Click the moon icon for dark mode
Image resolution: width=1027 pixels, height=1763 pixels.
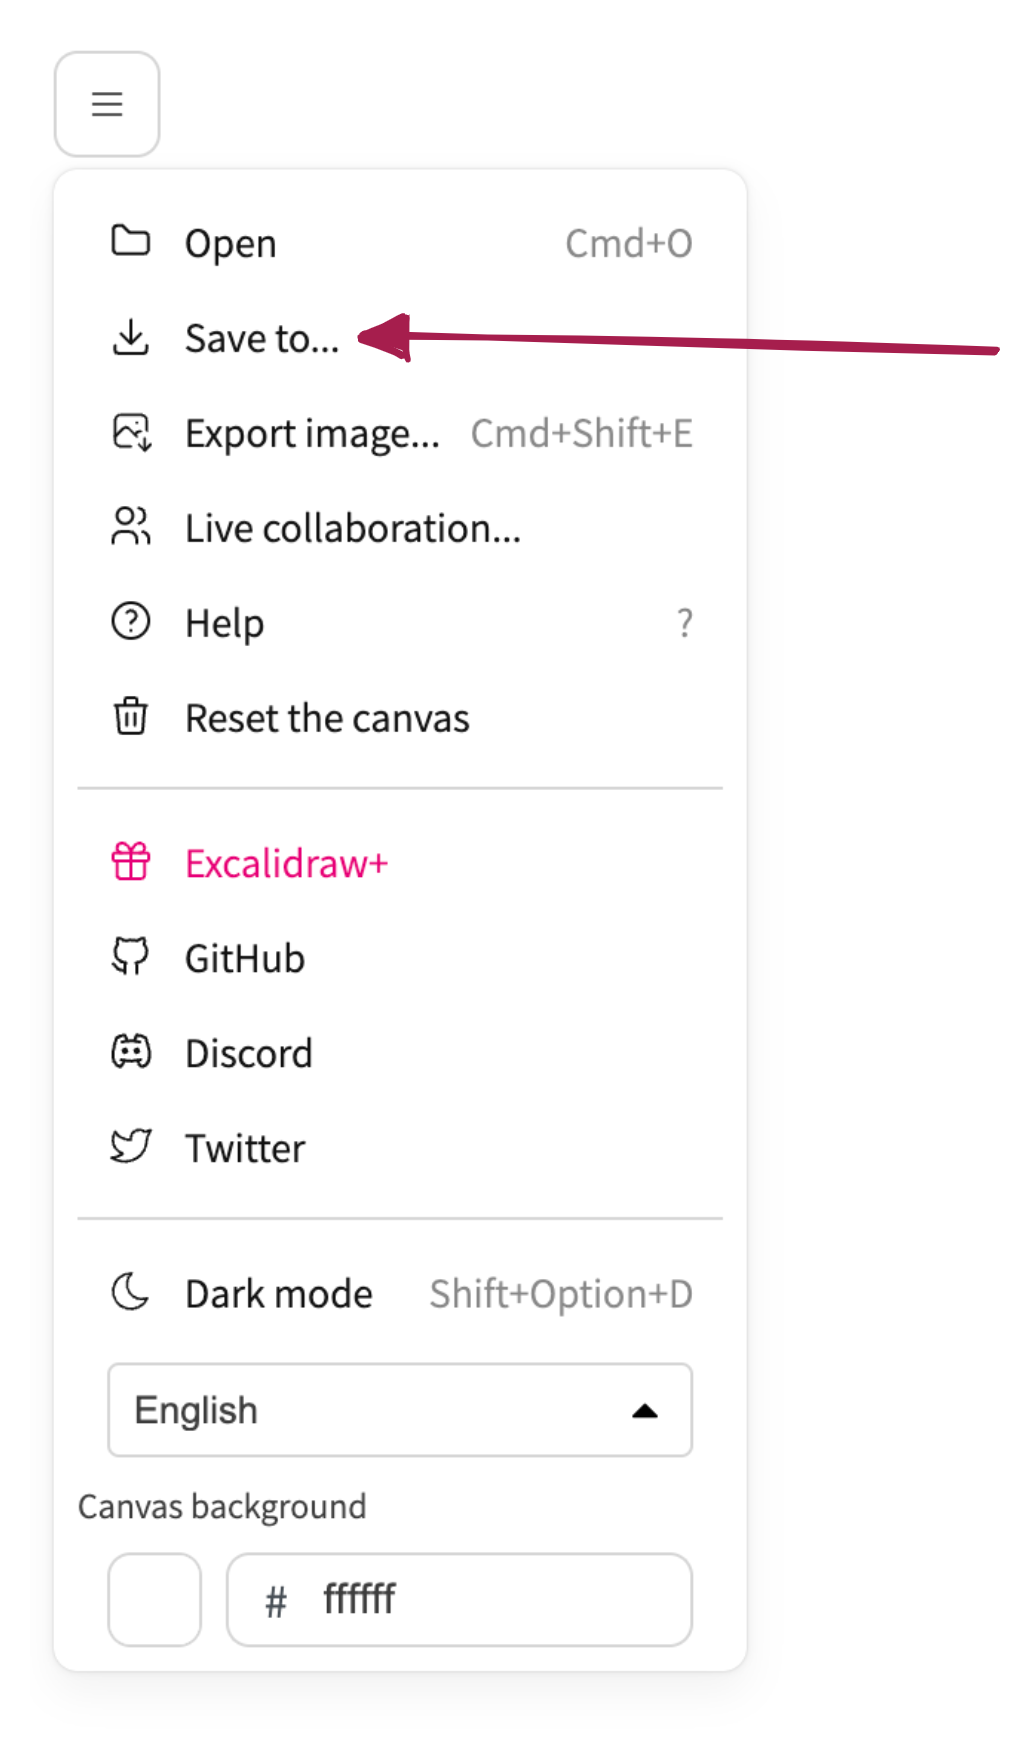[131, 1292]
